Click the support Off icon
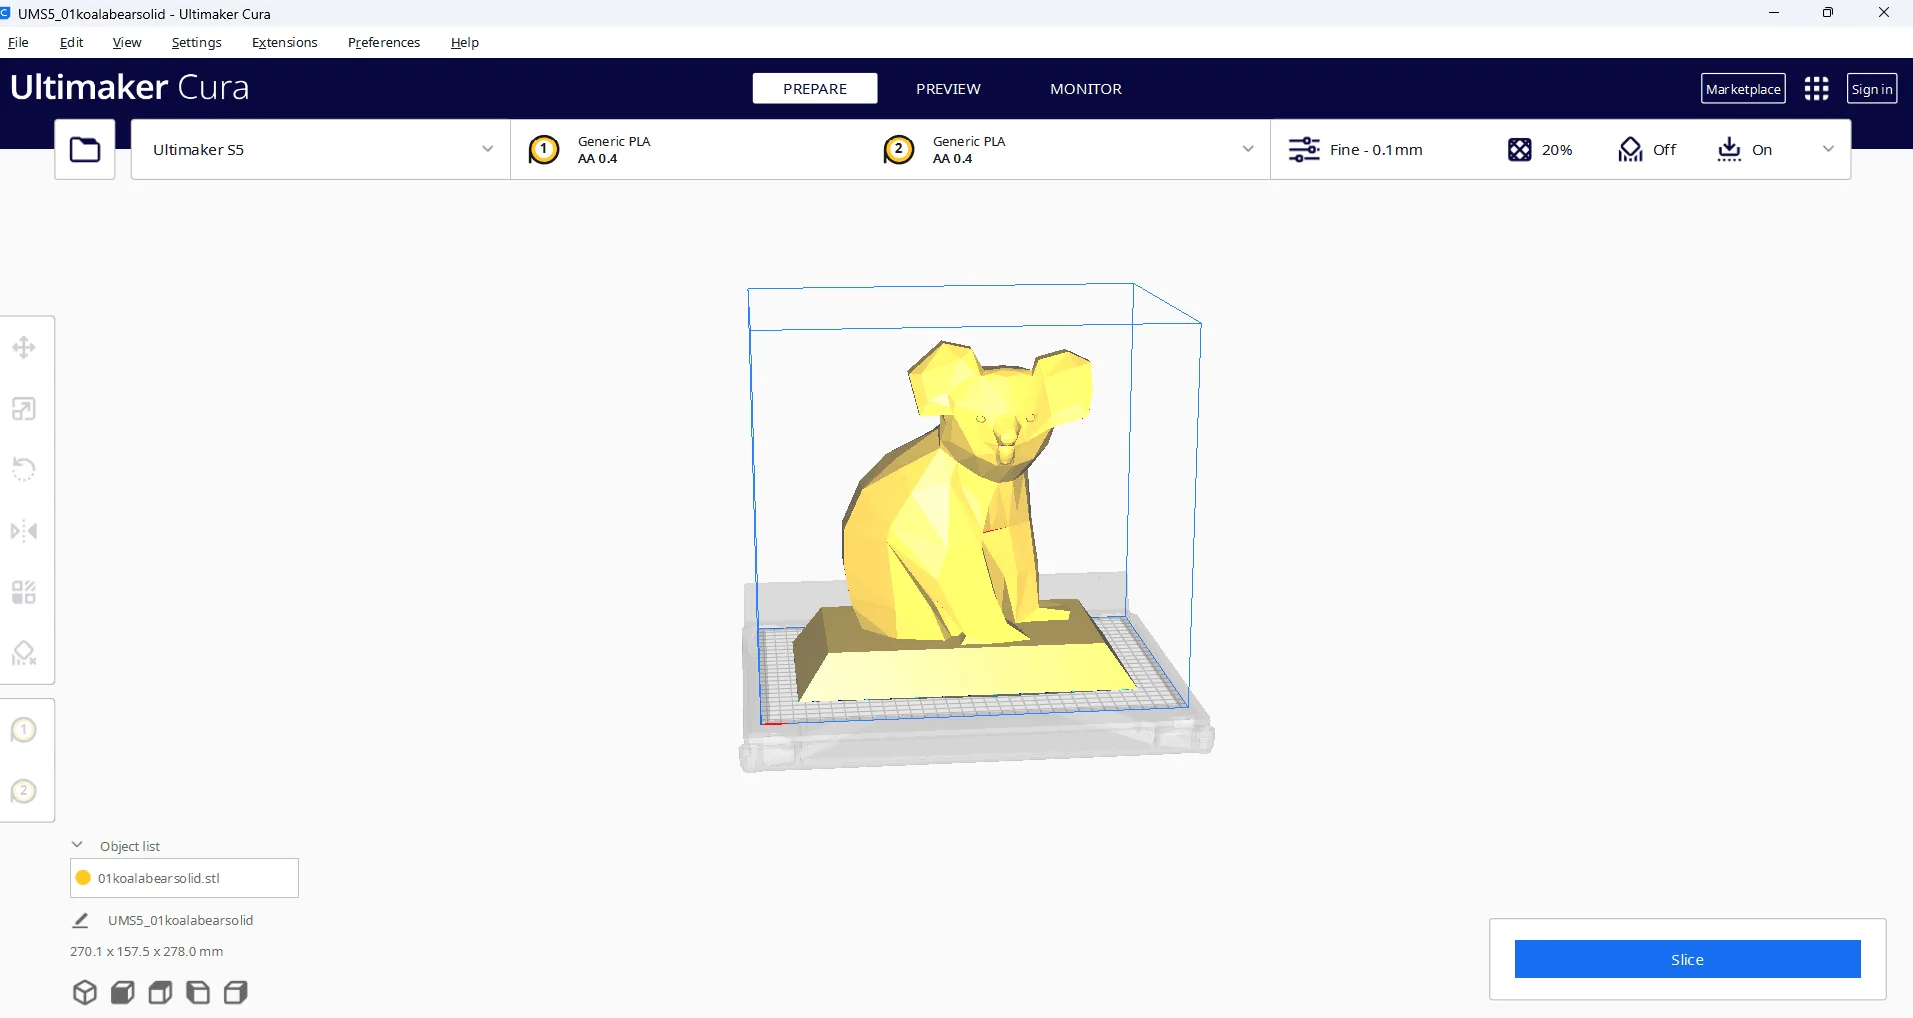 pyautogui.click(x=1630, y=150)
